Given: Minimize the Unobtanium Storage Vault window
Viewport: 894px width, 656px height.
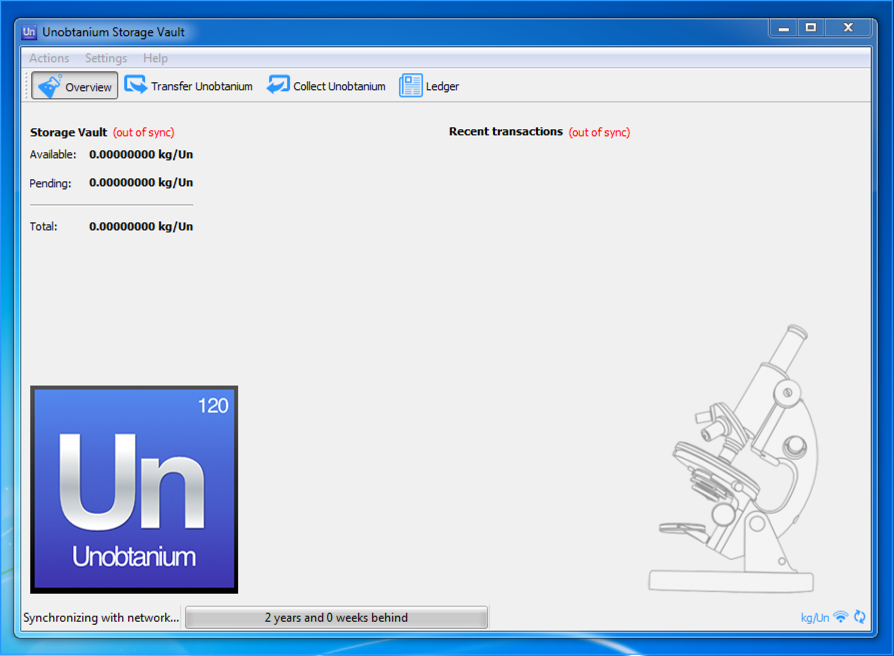Looking at the screenshot, I should [784, 29].
